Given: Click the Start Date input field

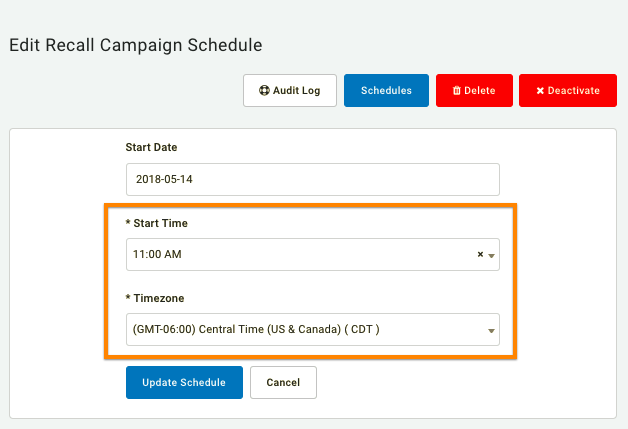Looking at the screenshot, I should 313,179.
